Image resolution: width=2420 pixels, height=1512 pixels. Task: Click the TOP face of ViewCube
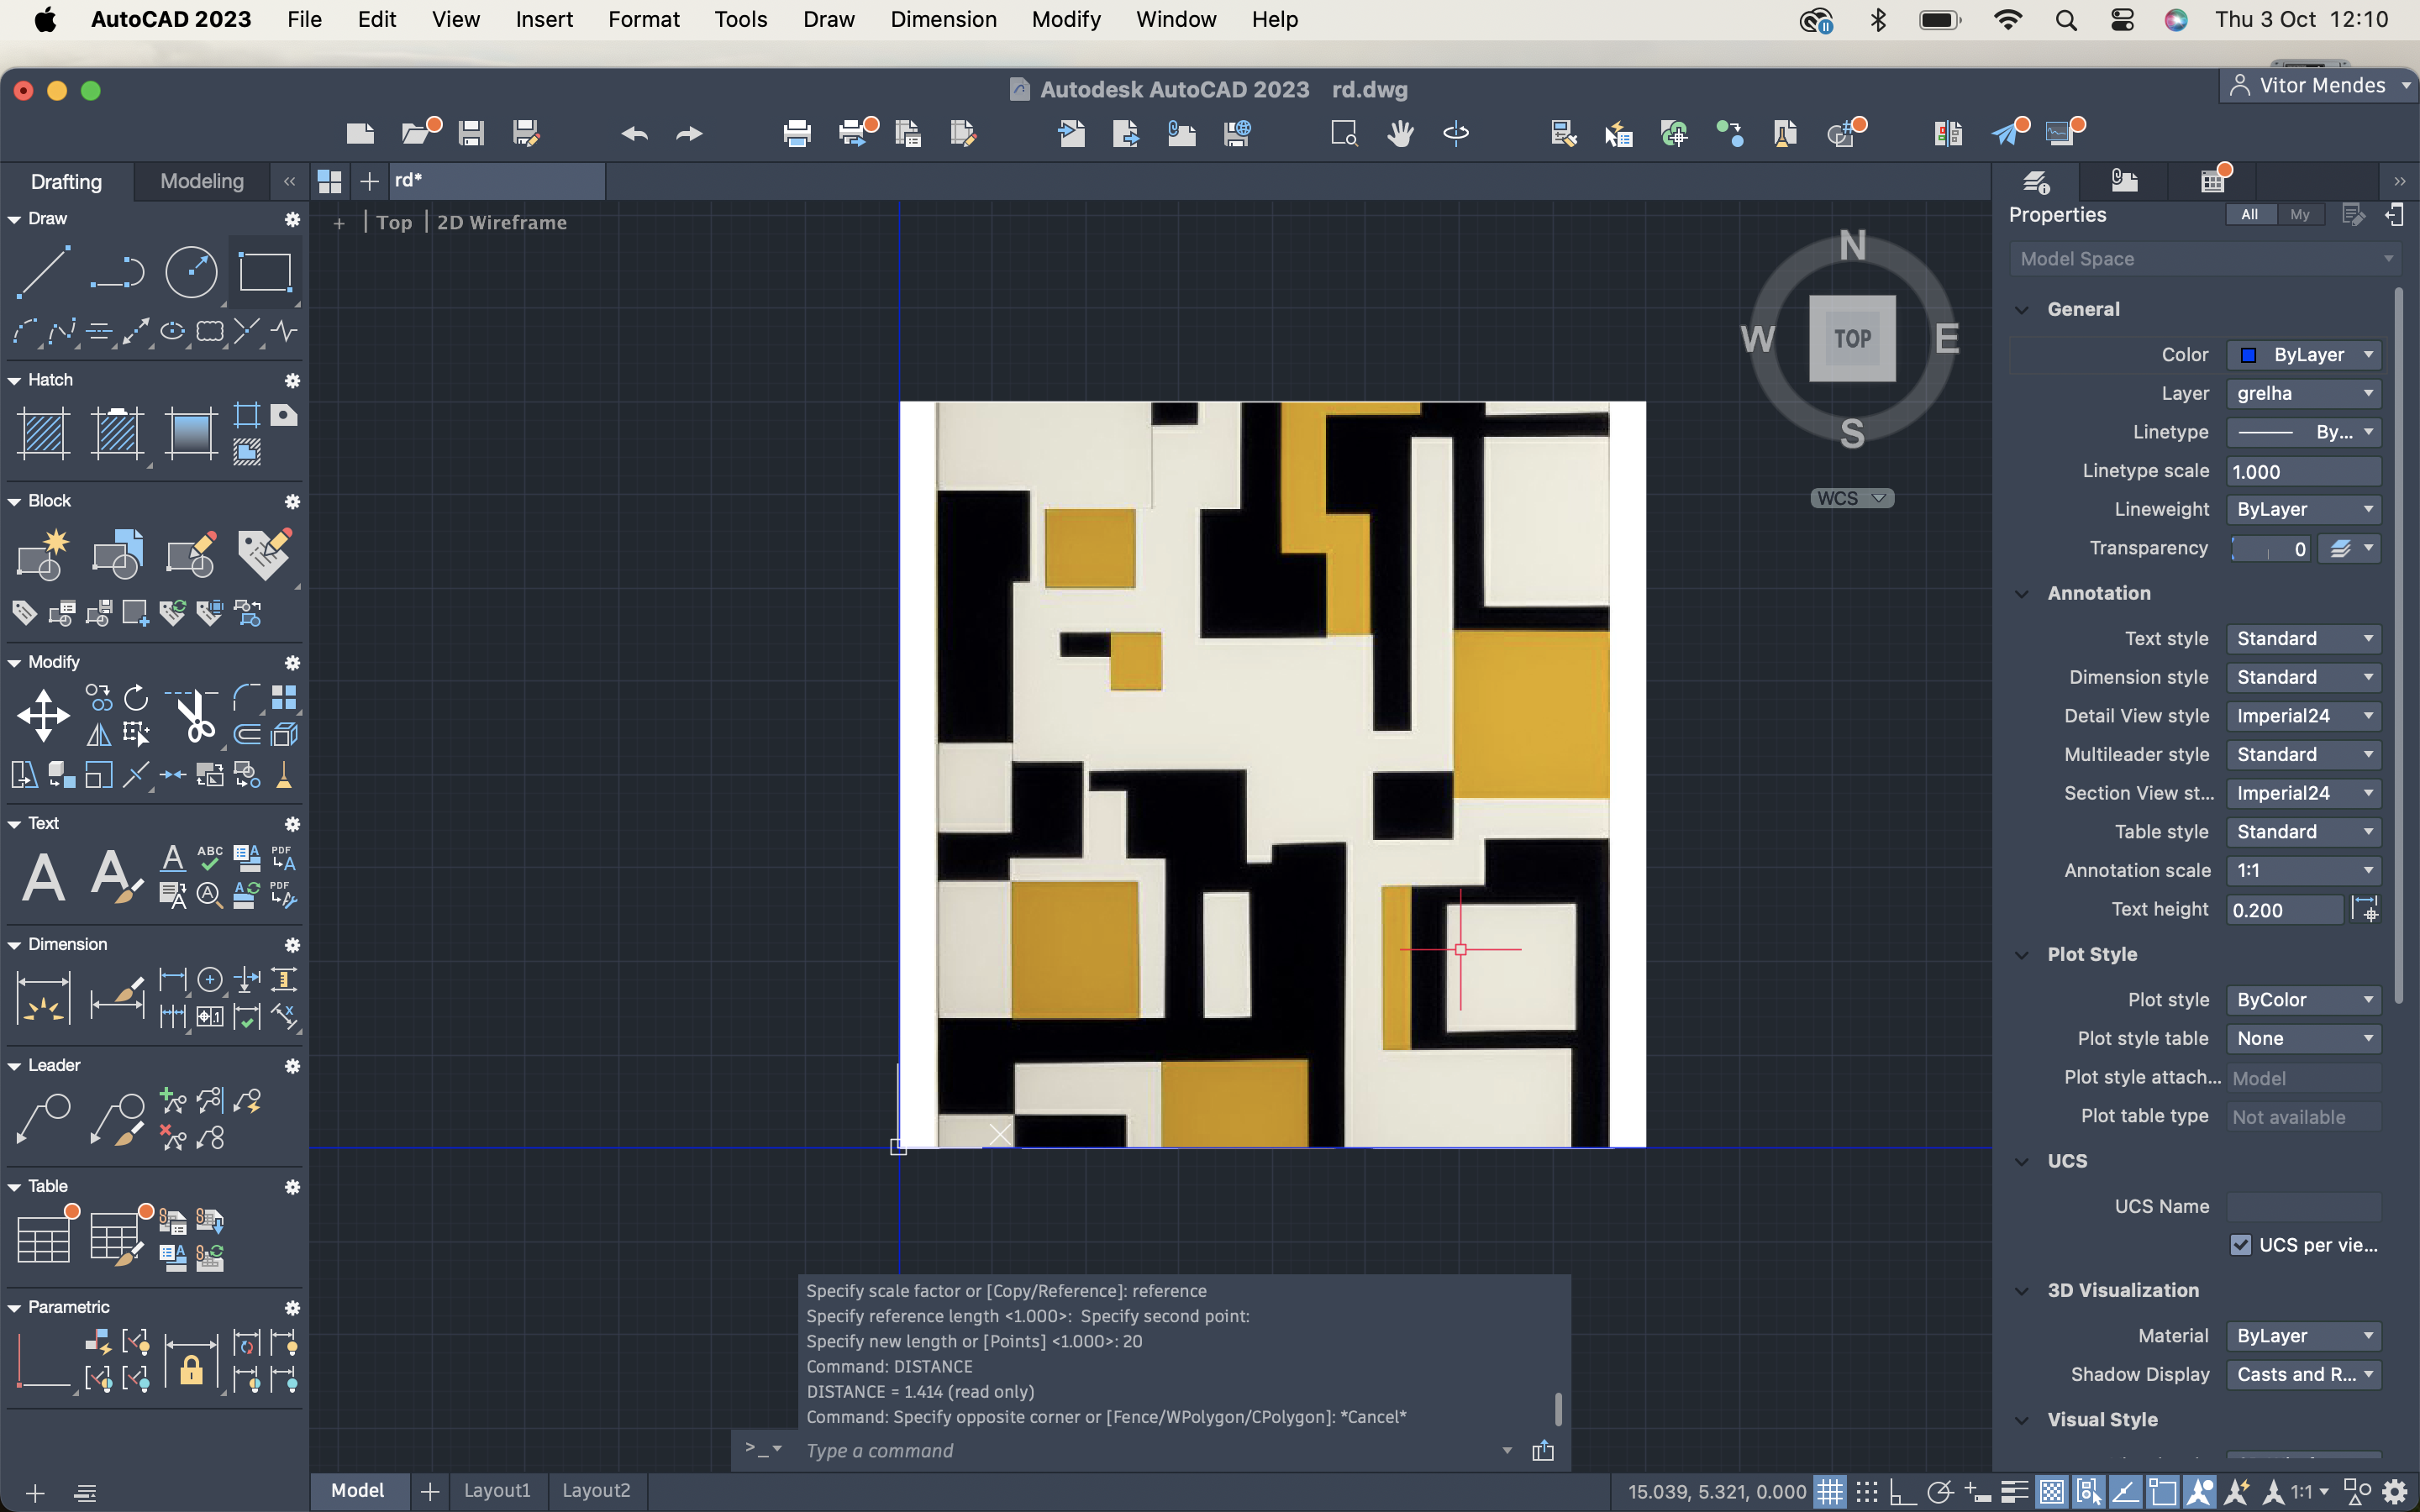click(1852, 338)
